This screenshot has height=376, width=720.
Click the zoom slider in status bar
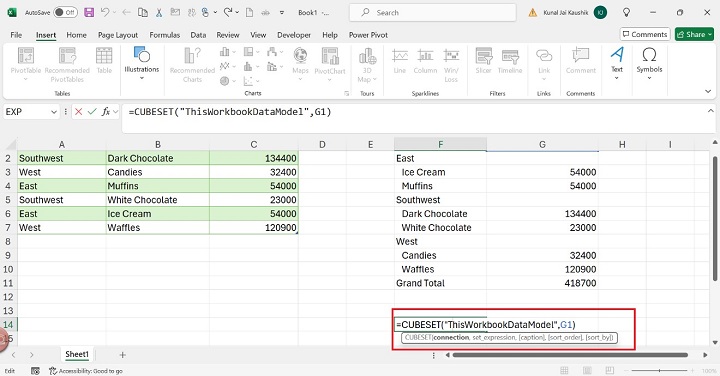[659, 370]
